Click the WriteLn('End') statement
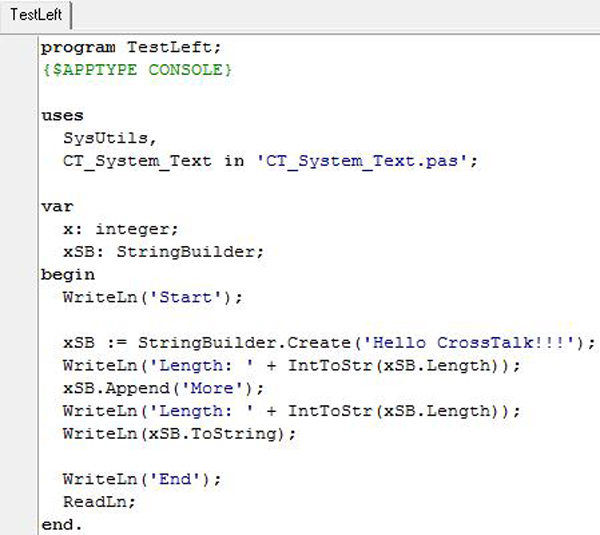 141,479
